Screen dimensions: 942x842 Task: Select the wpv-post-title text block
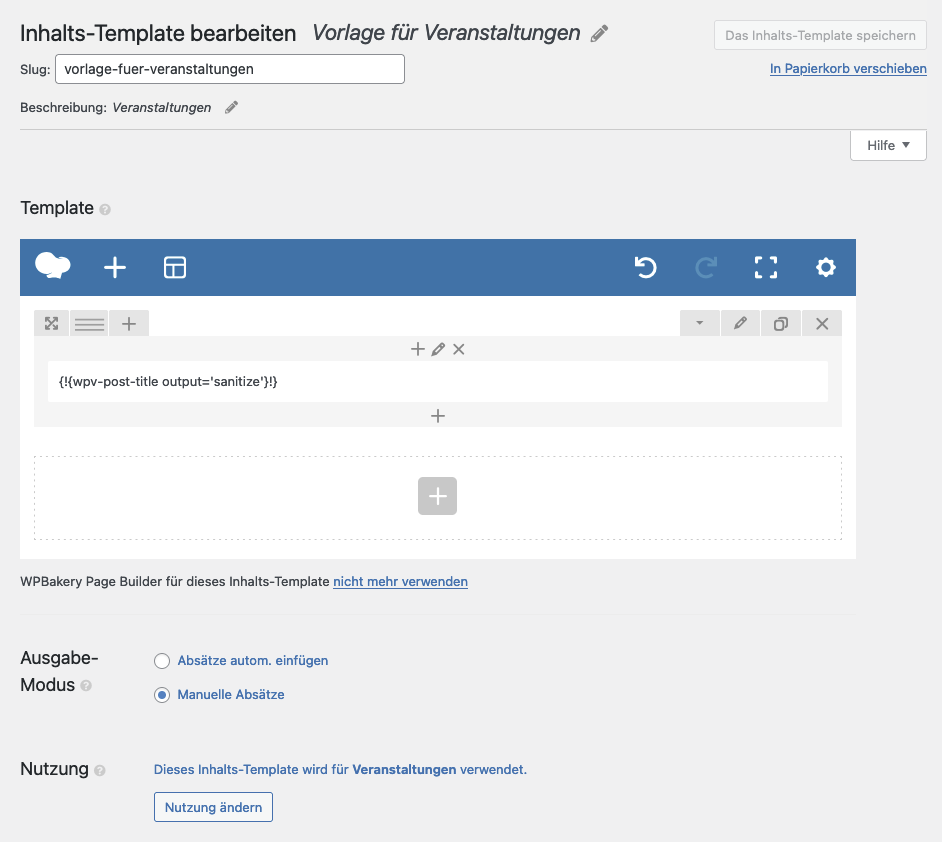tap(438, 381)
